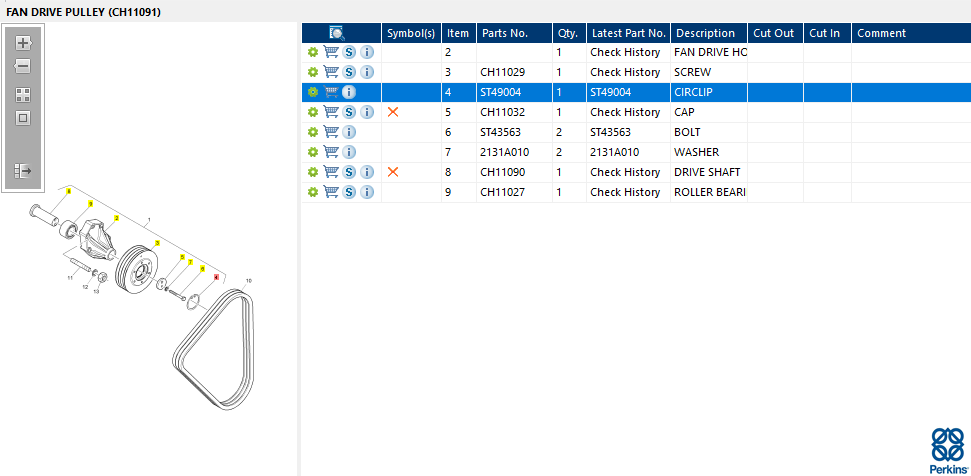Click gear icon for WASHER row
Viewport: 971px width, 476px height.
(313, 152)
